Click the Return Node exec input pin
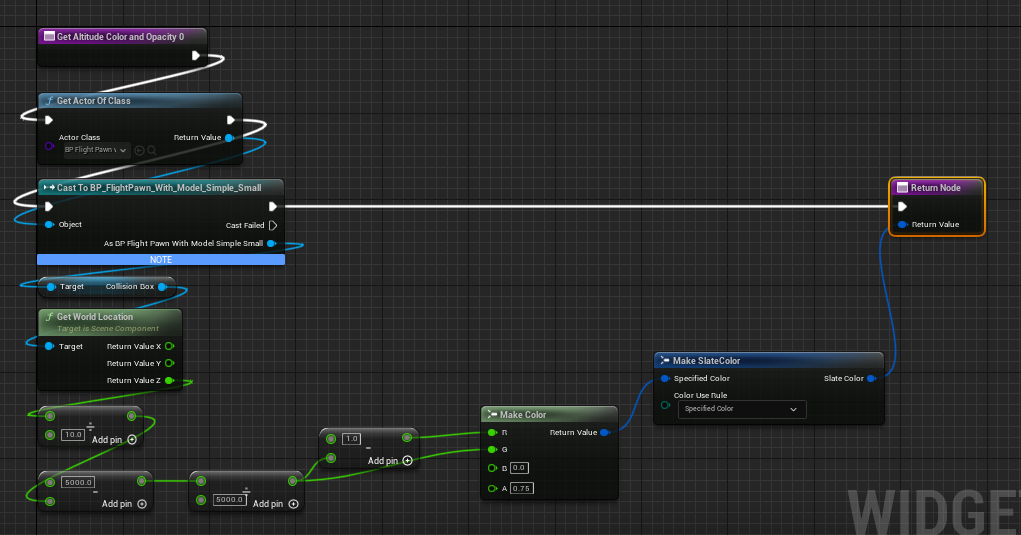Image resolution: width=1021 pixels, height=535 pixels. tap(902, 206)
